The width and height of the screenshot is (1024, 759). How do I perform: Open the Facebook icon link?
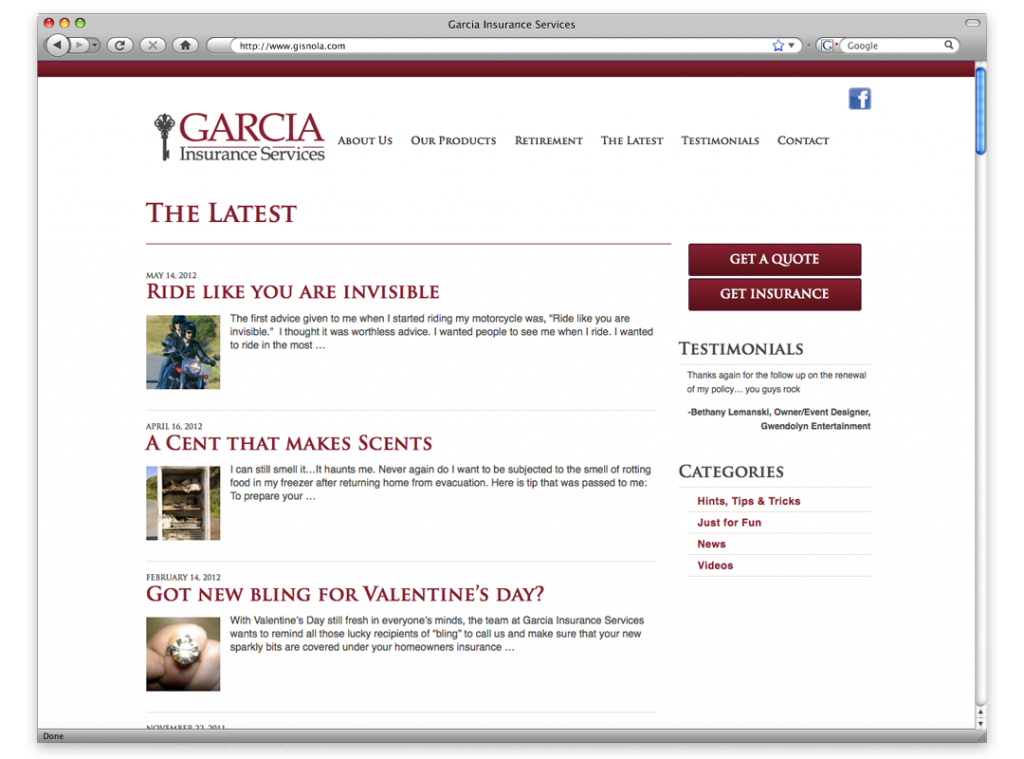tap(859, 99)
